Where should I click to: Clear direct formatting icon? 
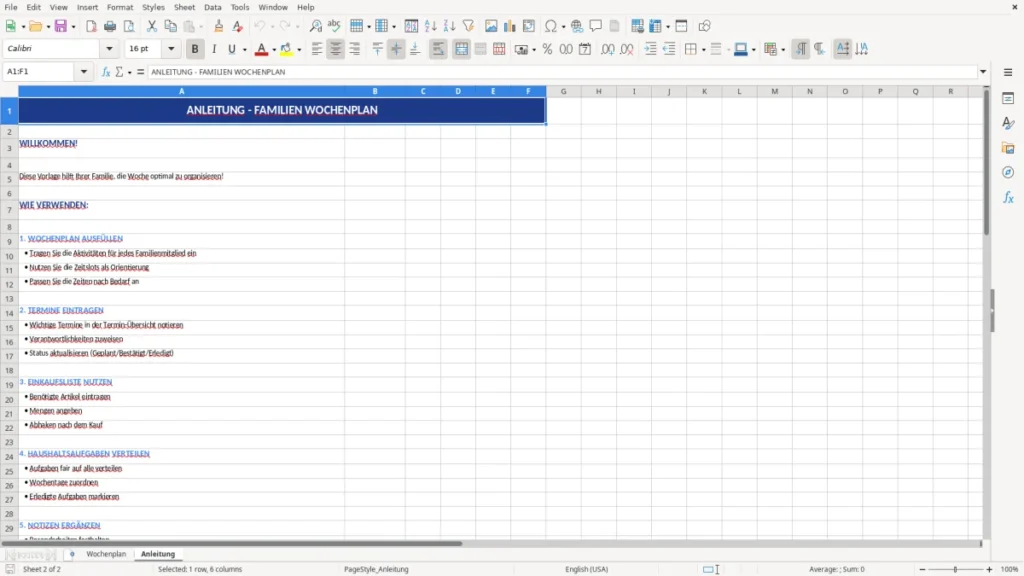[238, 26]
